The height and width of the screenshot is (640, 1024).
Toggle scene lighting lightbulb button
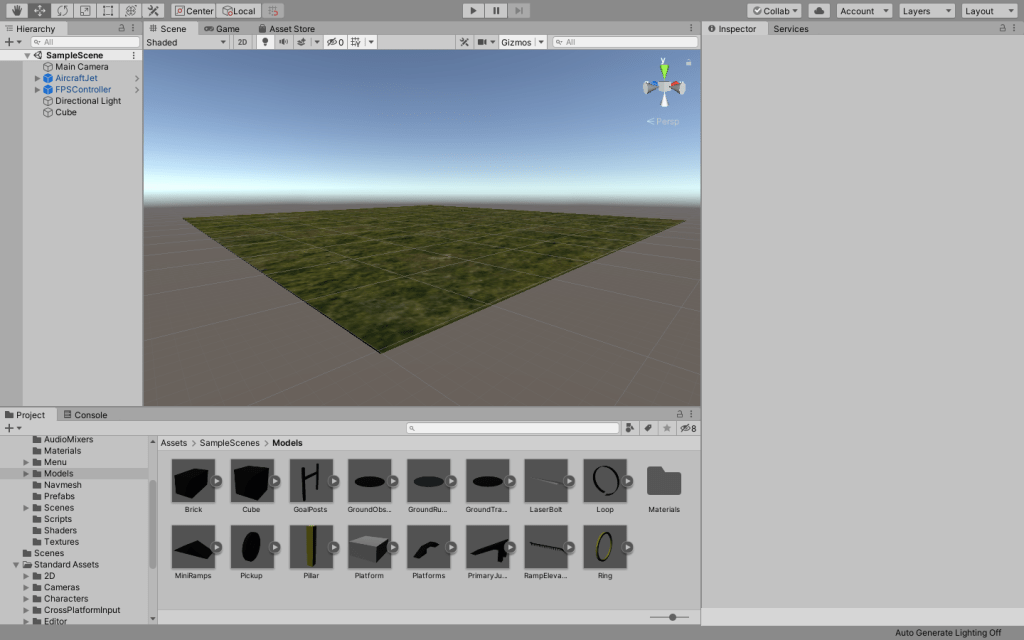click(265, 42)
